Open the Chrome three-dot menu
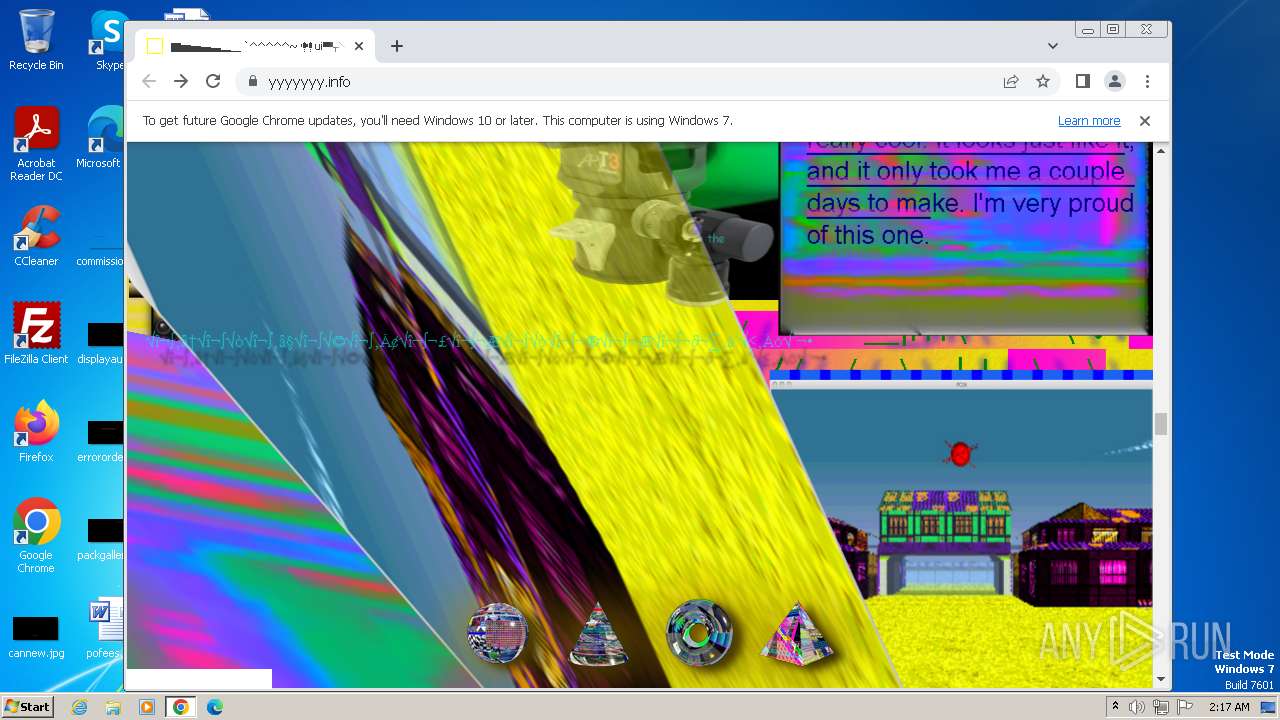Image resolution: width=1280 pixels, height=720 pixels. (x=1147, y=81)
